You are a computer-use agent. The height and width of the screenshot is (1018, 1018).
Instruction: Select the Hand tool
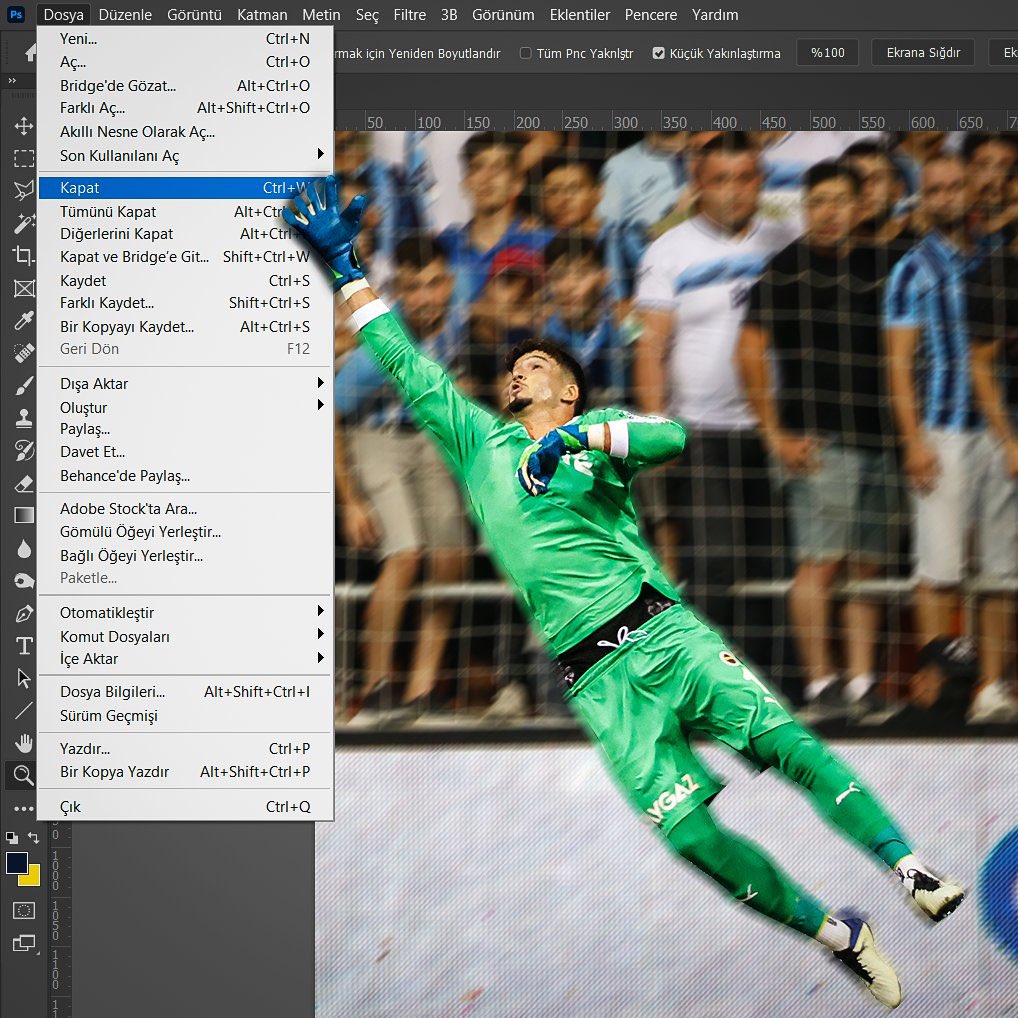[x=24, y=743]
